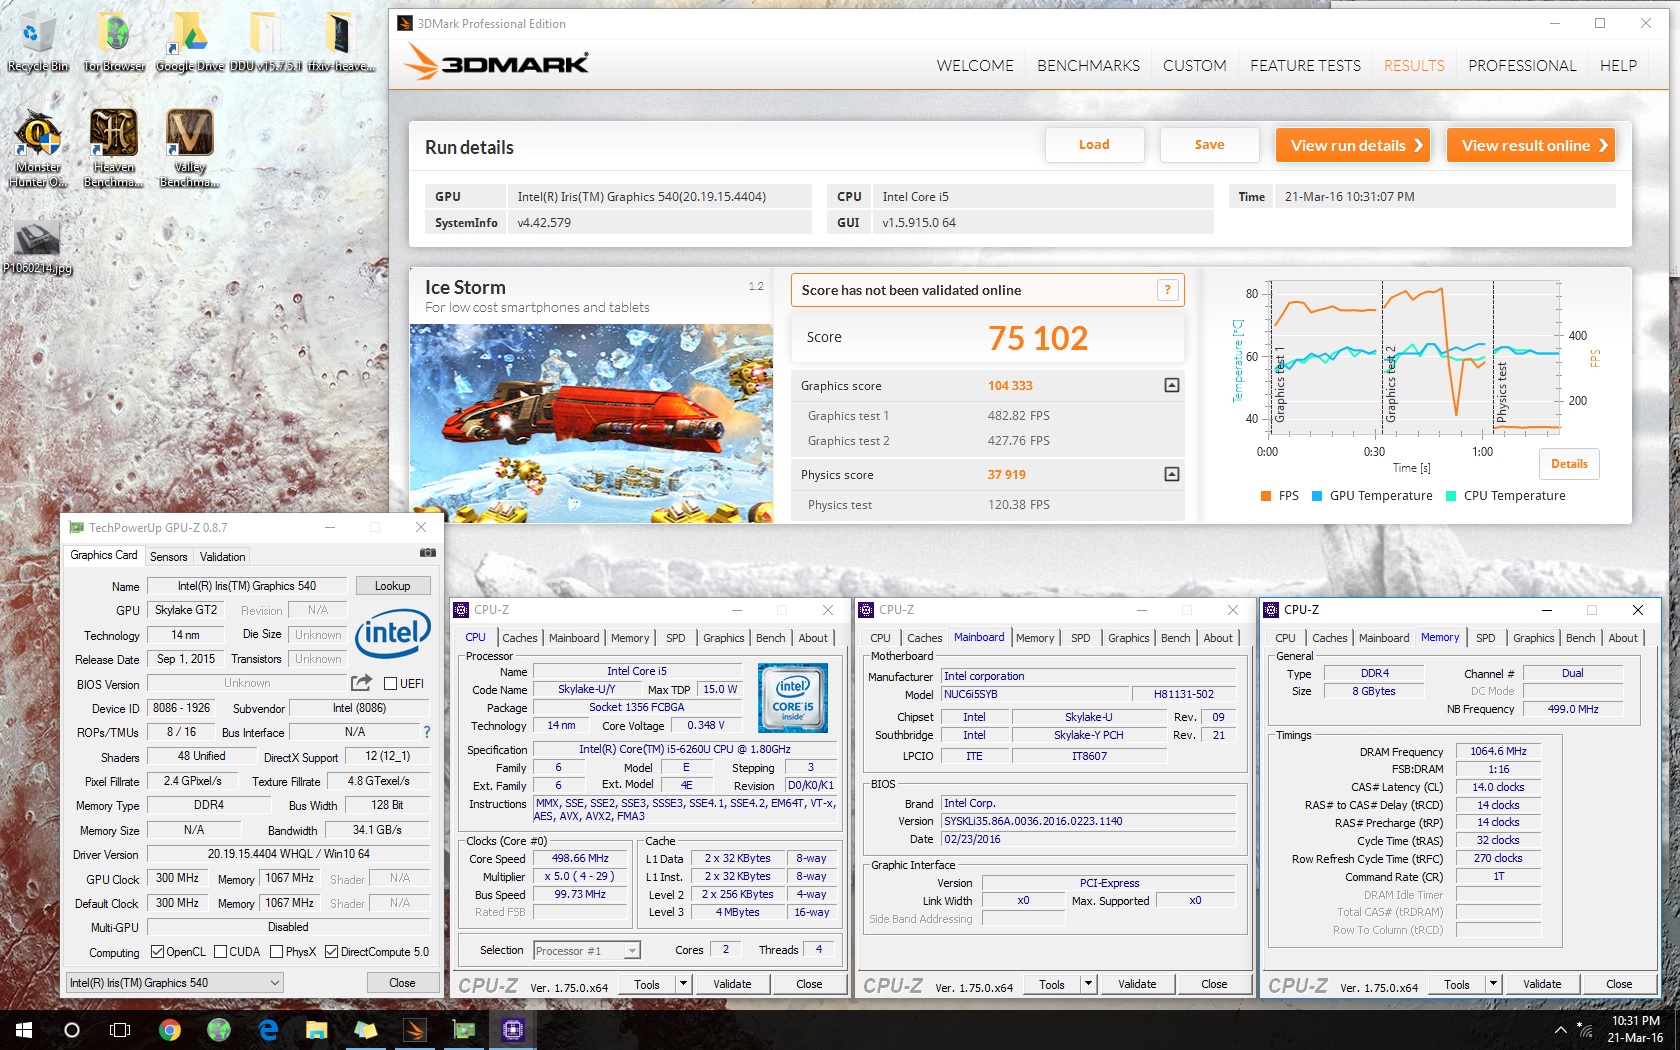Open Tools dropdown arrow in CPU-Z Memory window
This screenshot has height=1050, width=1680.
(1494, 984)
